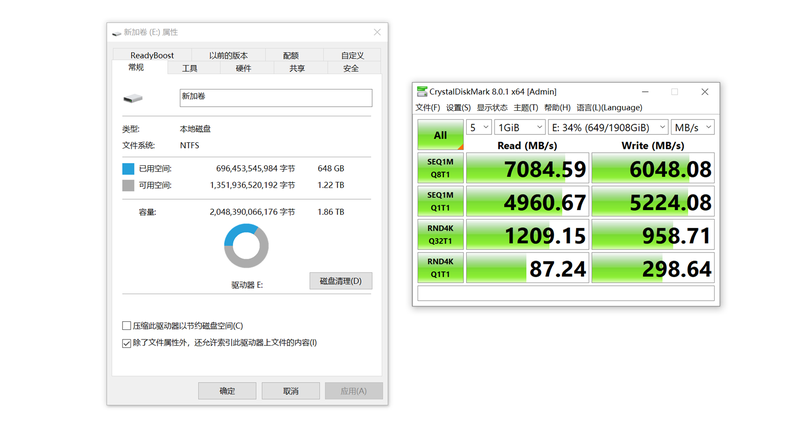Screen dimensions: 800x429
Task: Click the 648 GB used space text
Action: (x=331, y=168)
